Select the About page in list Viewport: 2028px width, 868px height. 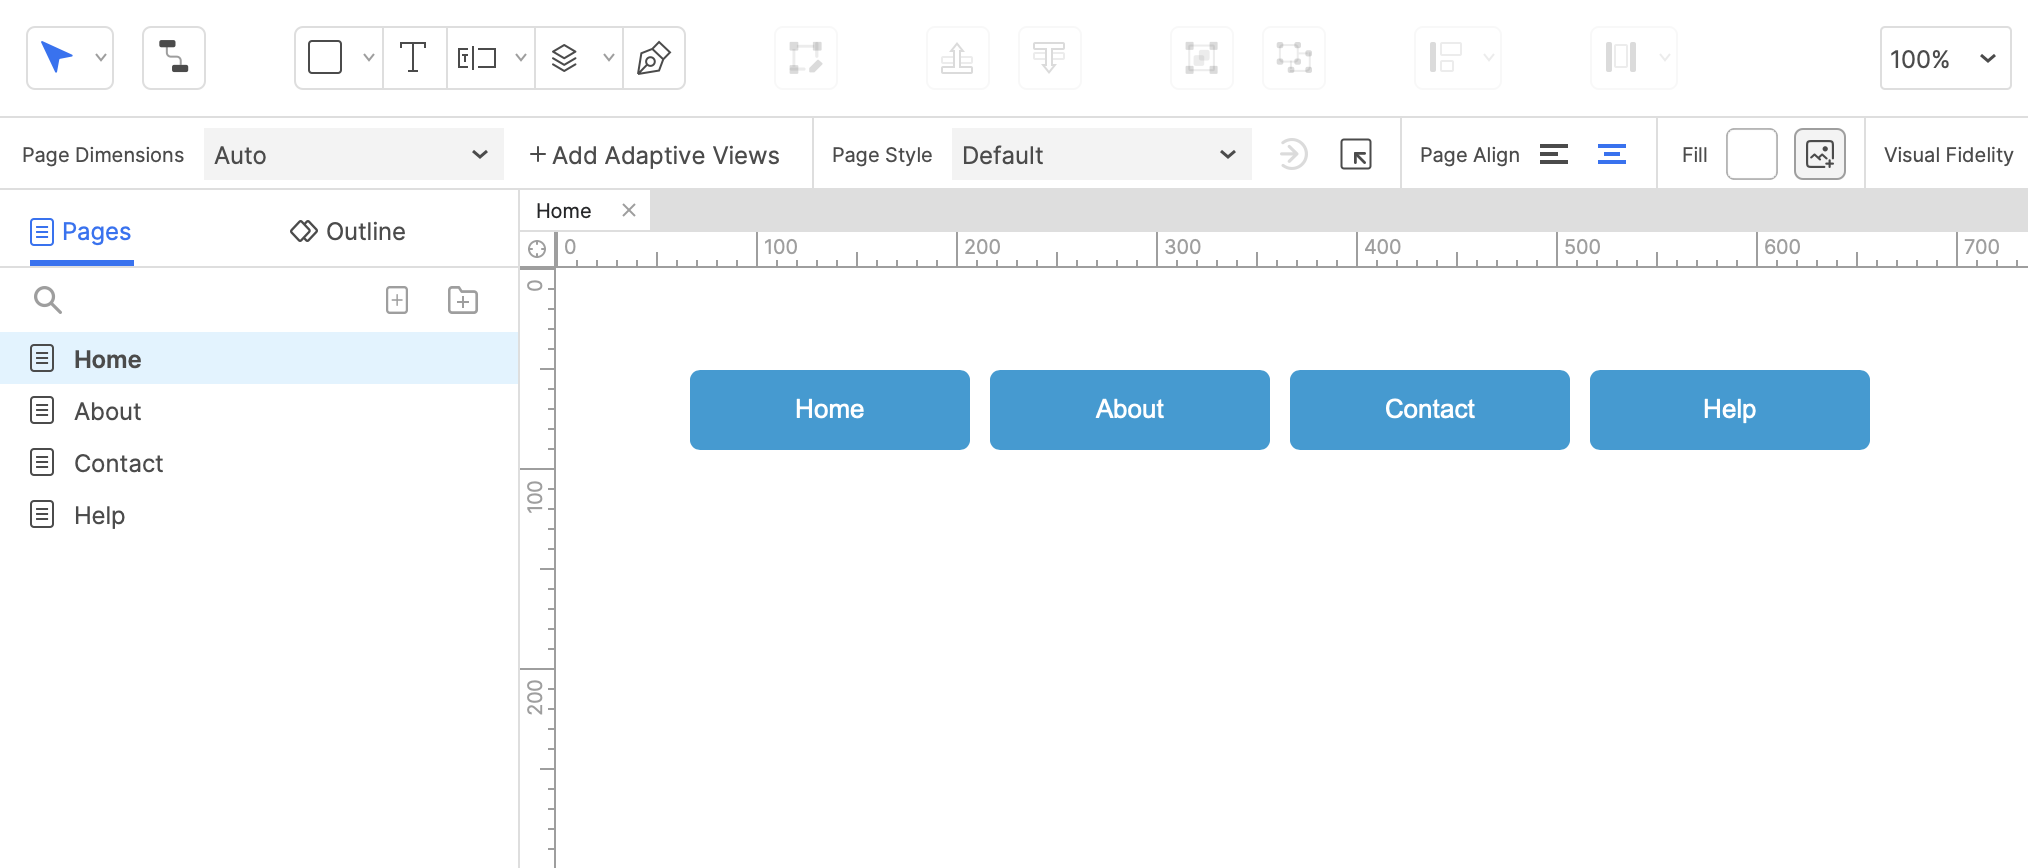coord(108,411)
